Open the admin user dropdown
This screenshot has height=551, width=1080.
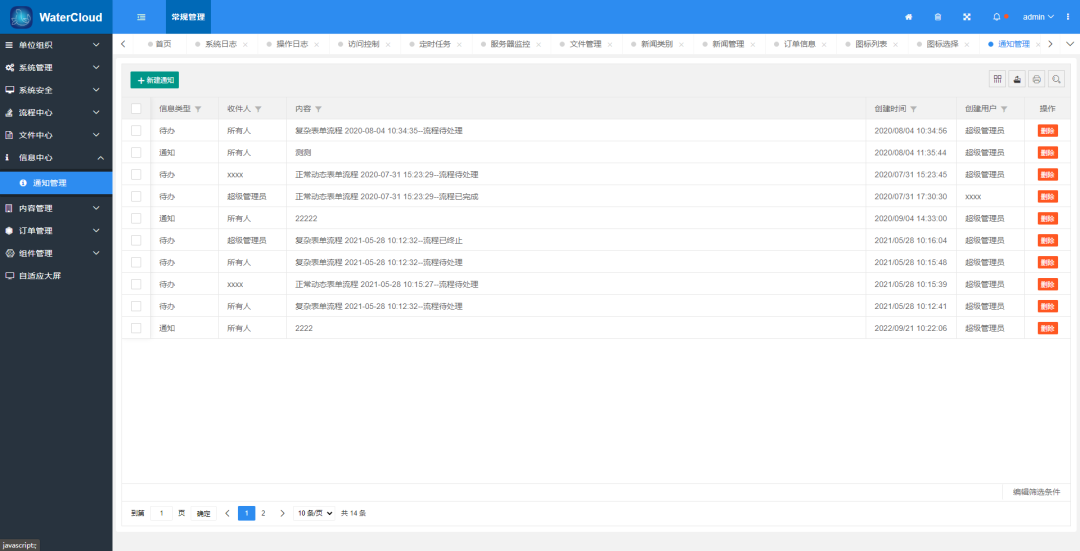(1038, 17)
